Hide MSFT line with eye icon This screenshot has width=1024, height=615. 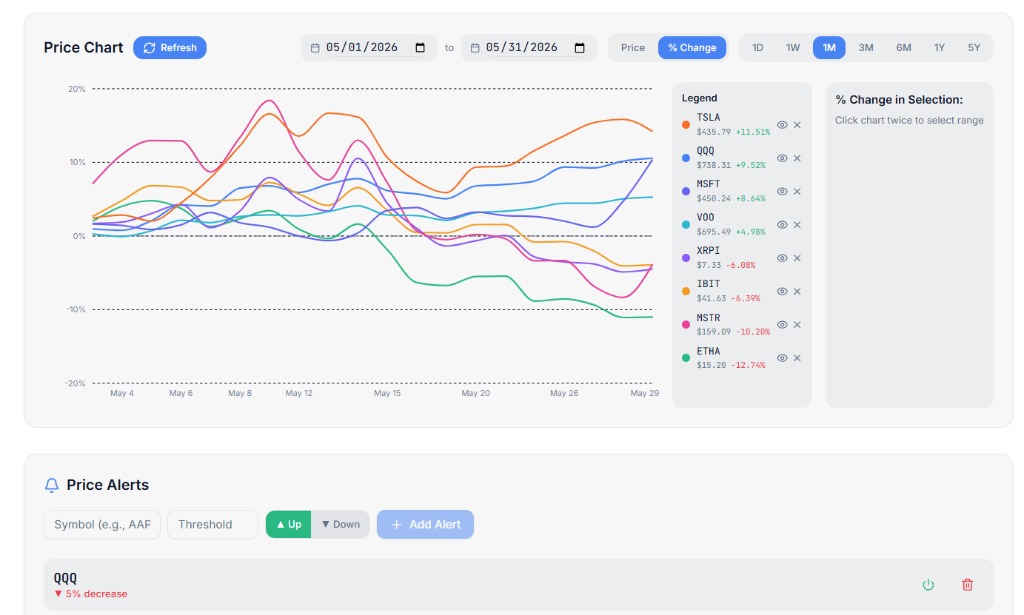click(x=782, y=191)
